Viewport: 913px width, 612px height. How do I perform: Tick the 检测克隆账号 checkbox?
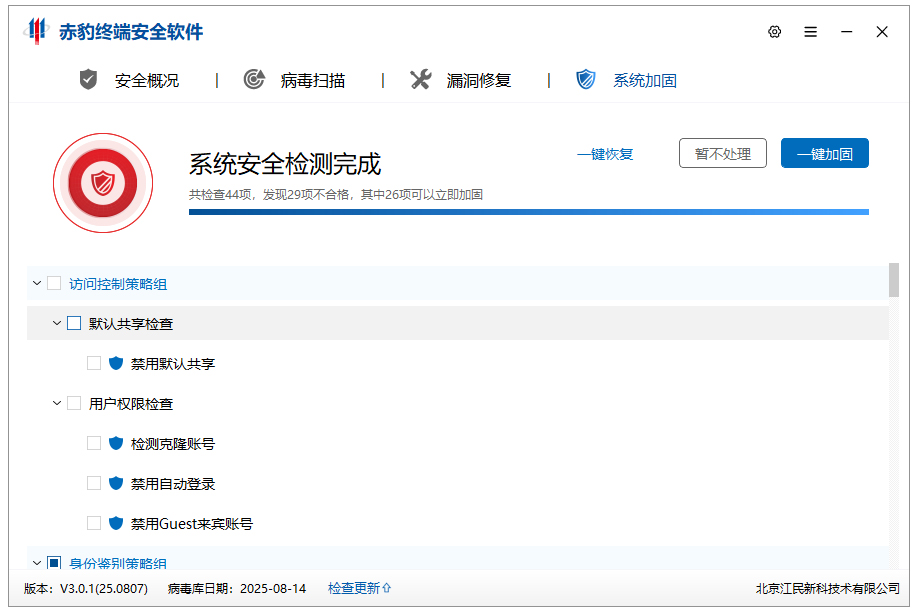coord(94,444)
